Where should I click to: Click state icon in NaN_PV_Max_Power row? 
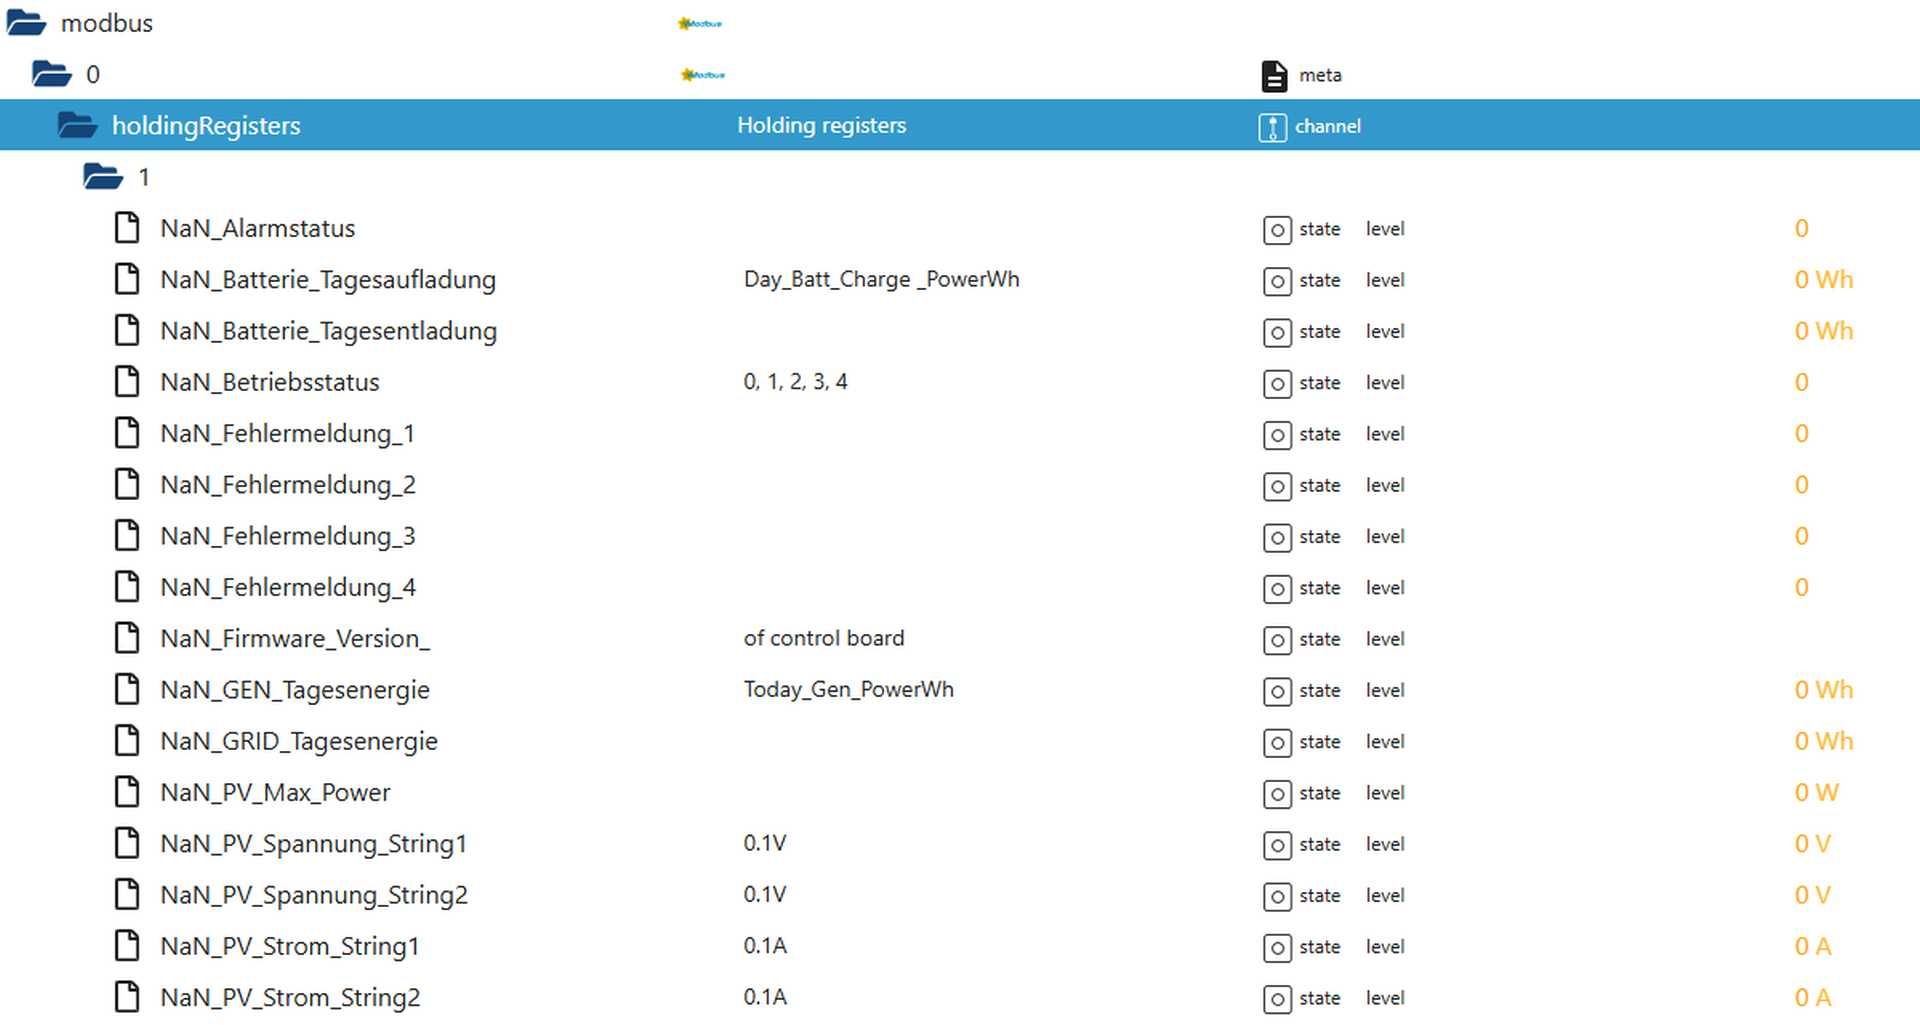1277,794
